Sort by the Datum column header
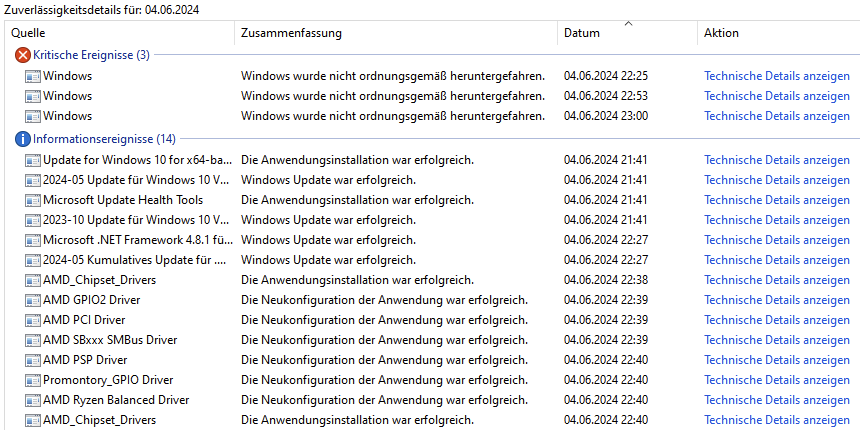860x430 pixels. (x=628, y=33)
